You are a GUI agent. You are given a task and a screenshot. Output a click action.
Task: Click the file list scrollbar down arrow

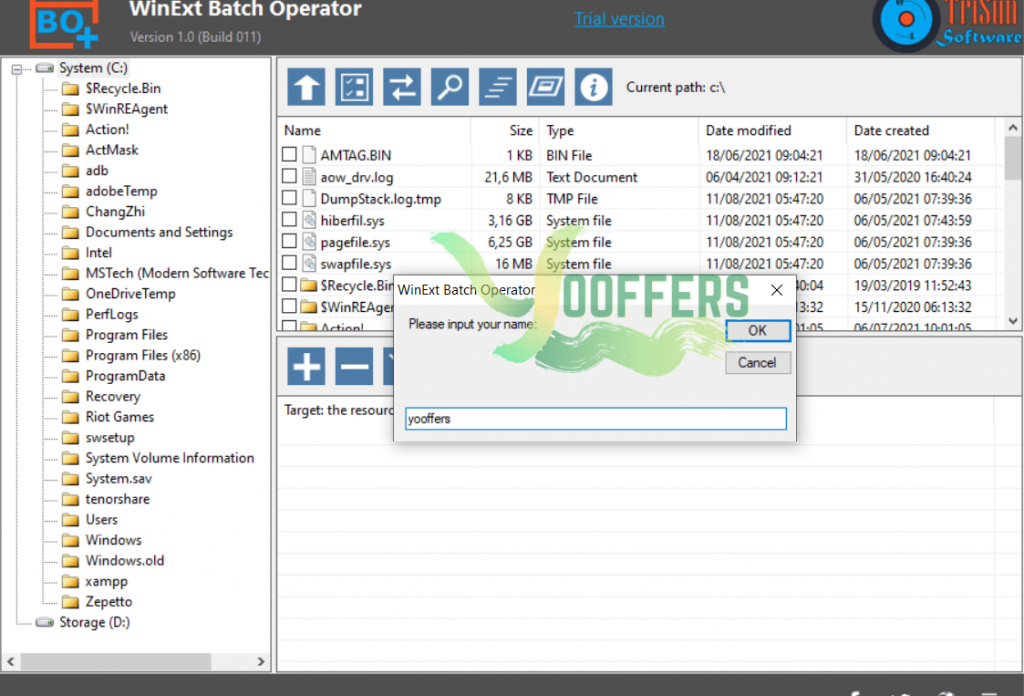pos(1013,321)
